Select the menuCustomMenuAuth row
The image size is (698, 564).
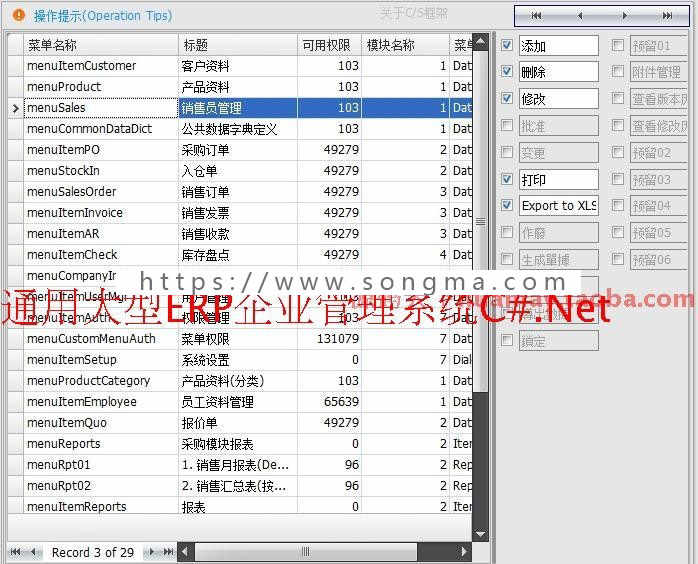coord(240,339)
